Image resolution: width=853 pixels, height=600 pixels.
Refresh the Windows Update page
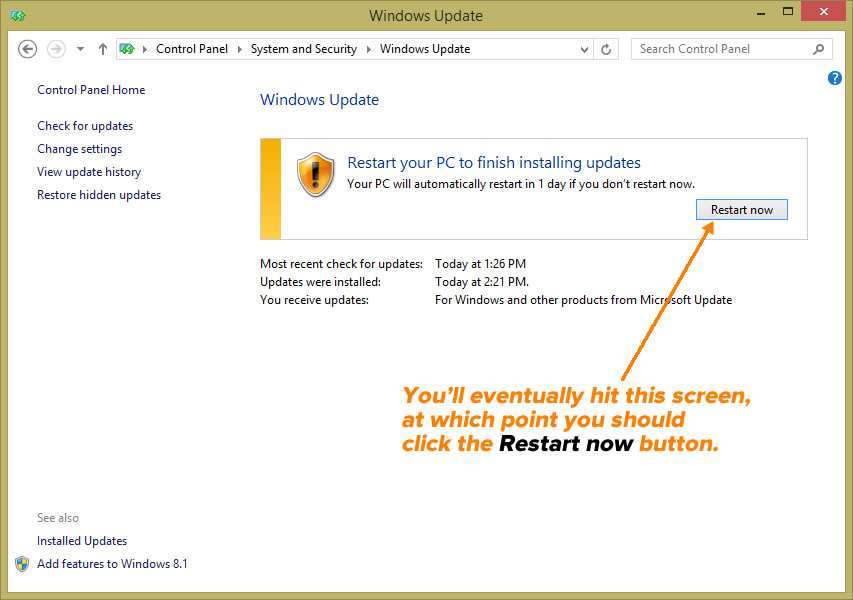pos(606,50)
